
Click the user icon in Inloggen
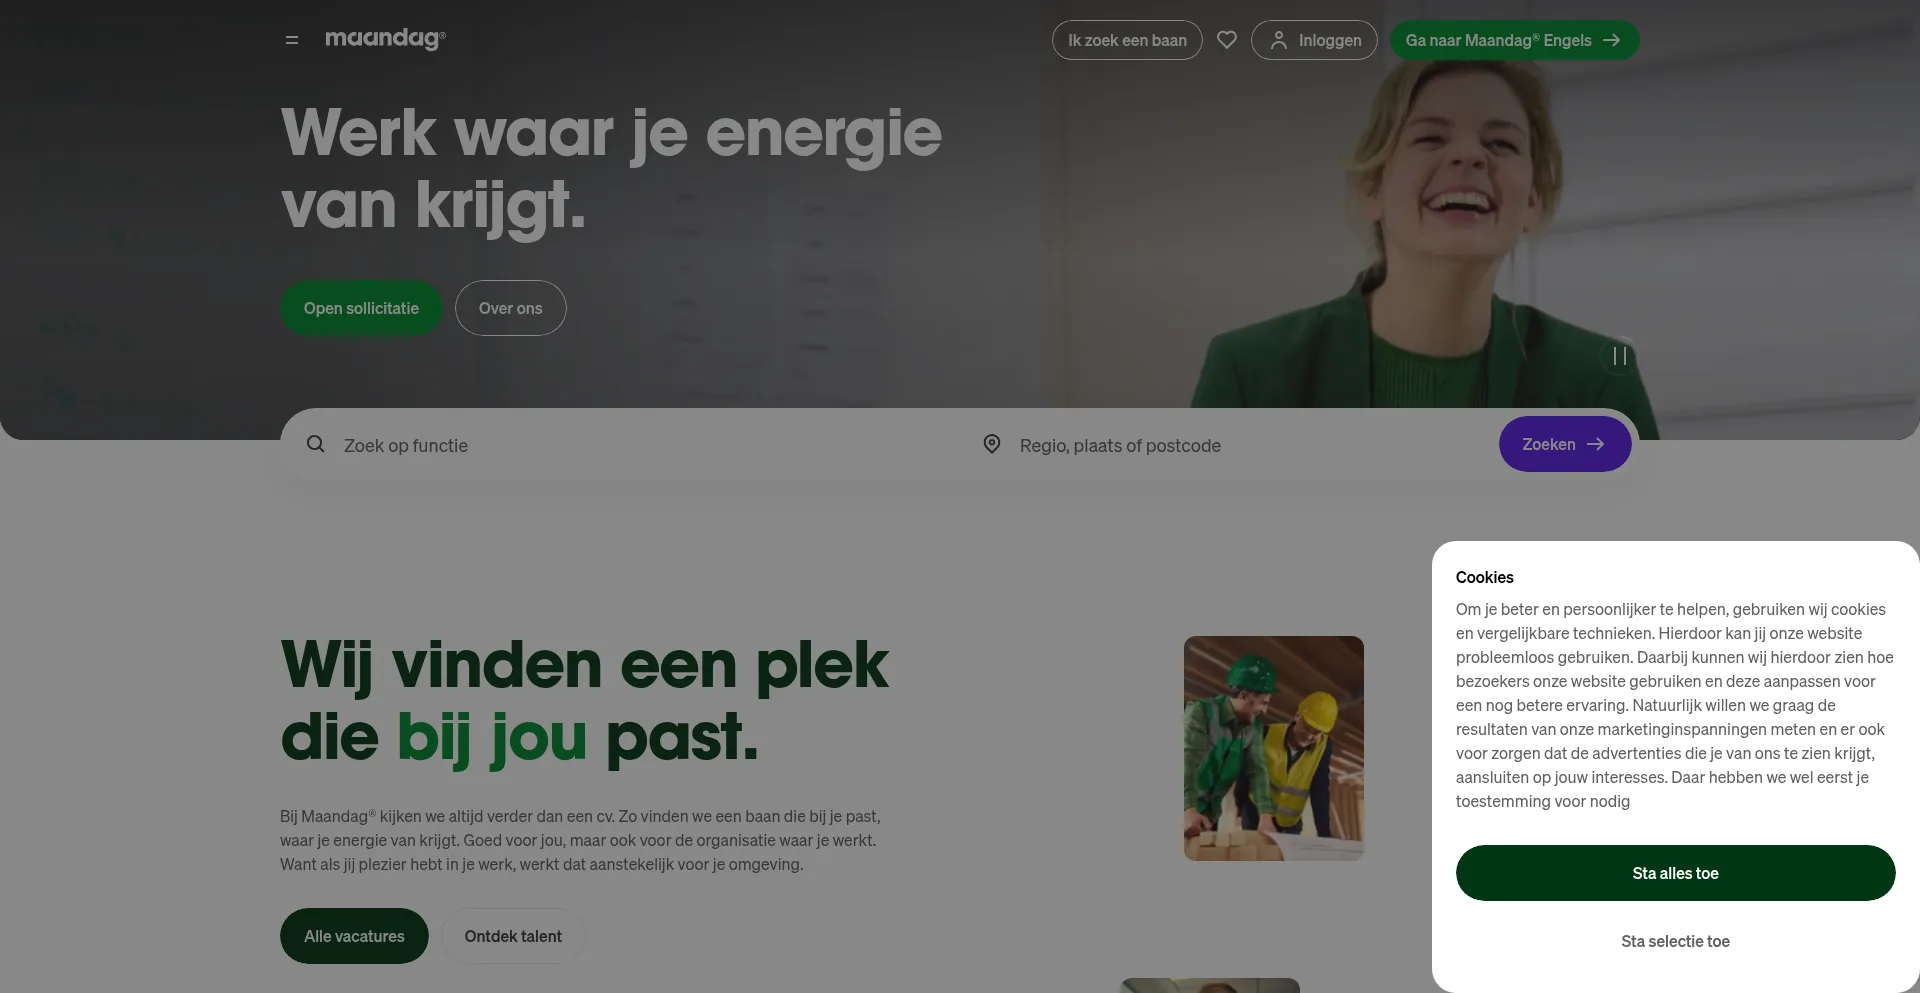coord(1278,40)
